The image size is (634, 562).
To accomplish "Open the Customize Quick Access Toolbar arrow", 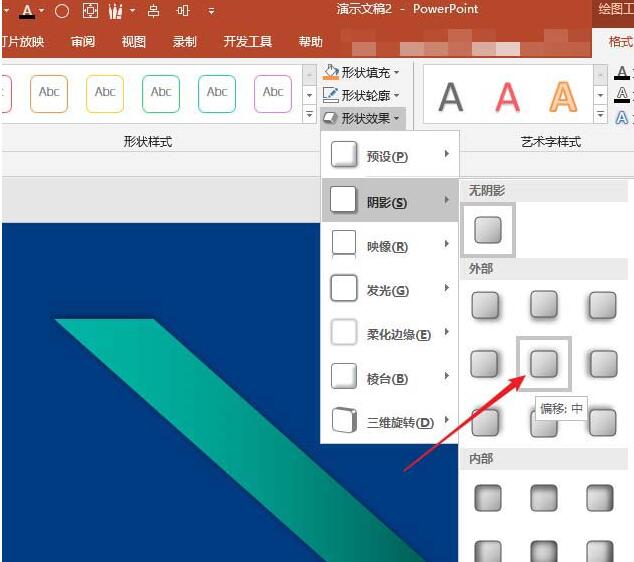I will (x=211, y=11).
